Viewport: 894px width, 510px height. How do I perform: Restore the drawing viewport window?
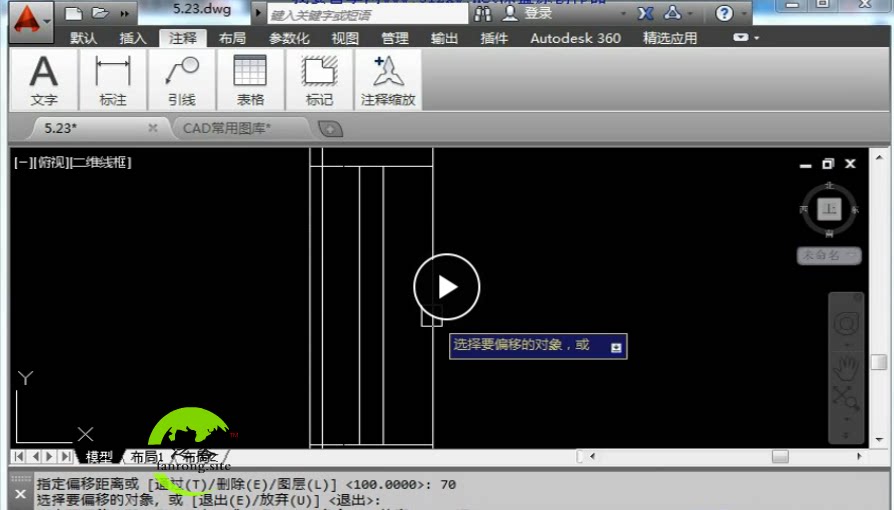tap(828, 164)
